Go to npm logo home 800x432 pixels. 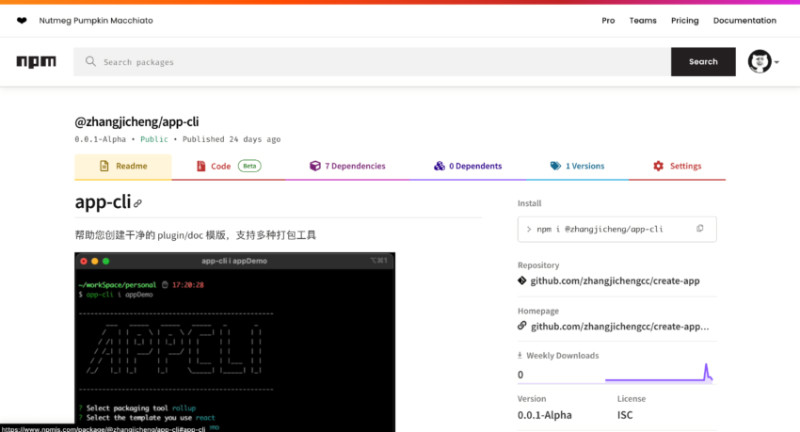coord(36,62)
